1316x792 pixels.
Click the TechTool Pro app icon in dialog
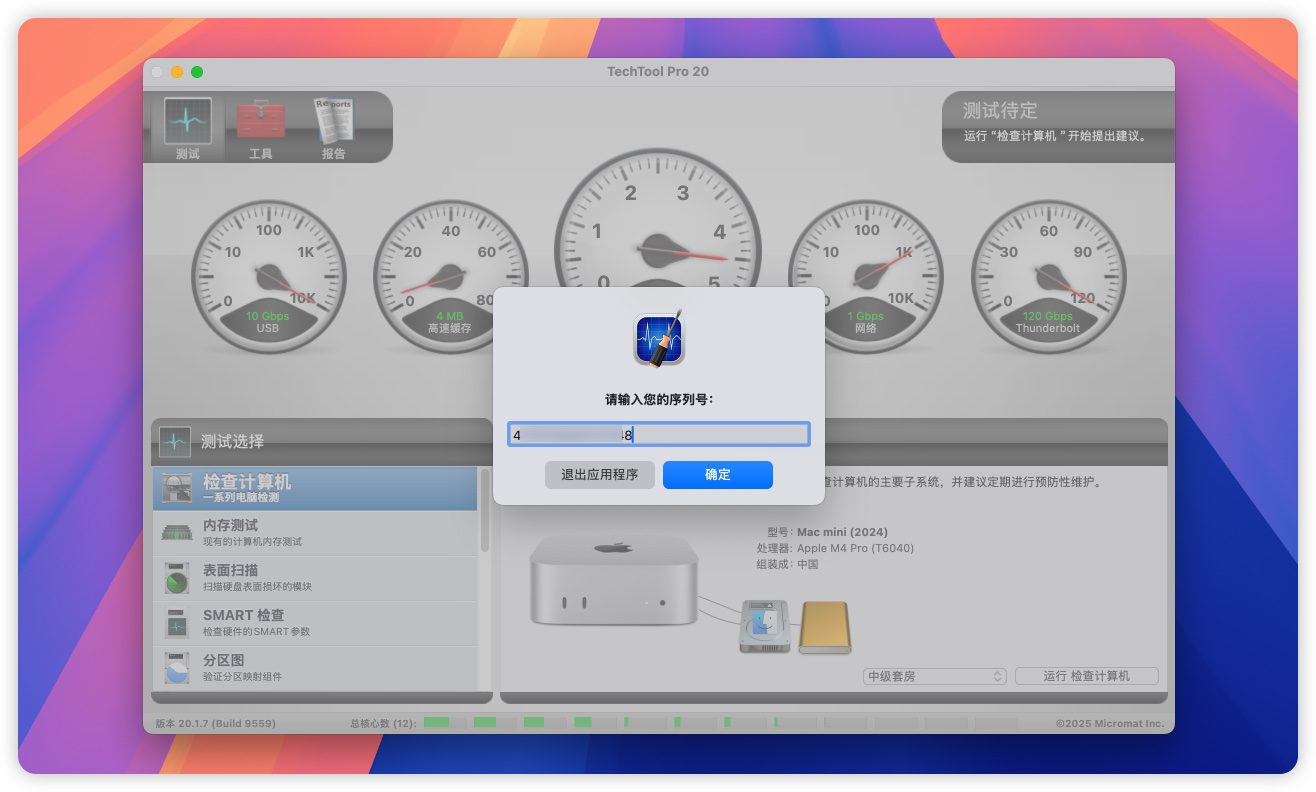pos(658,339)
